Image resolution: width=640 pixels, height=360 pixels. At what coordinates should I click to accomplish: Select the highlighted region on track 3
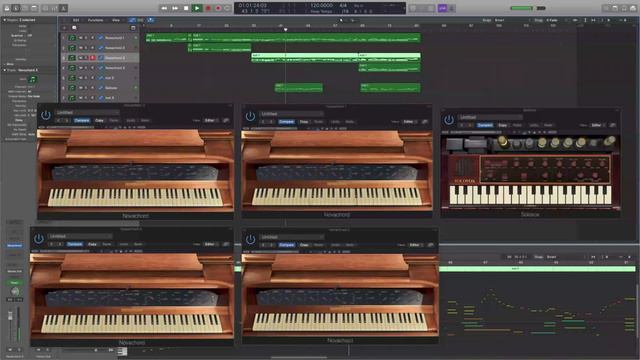click(305, 58)
